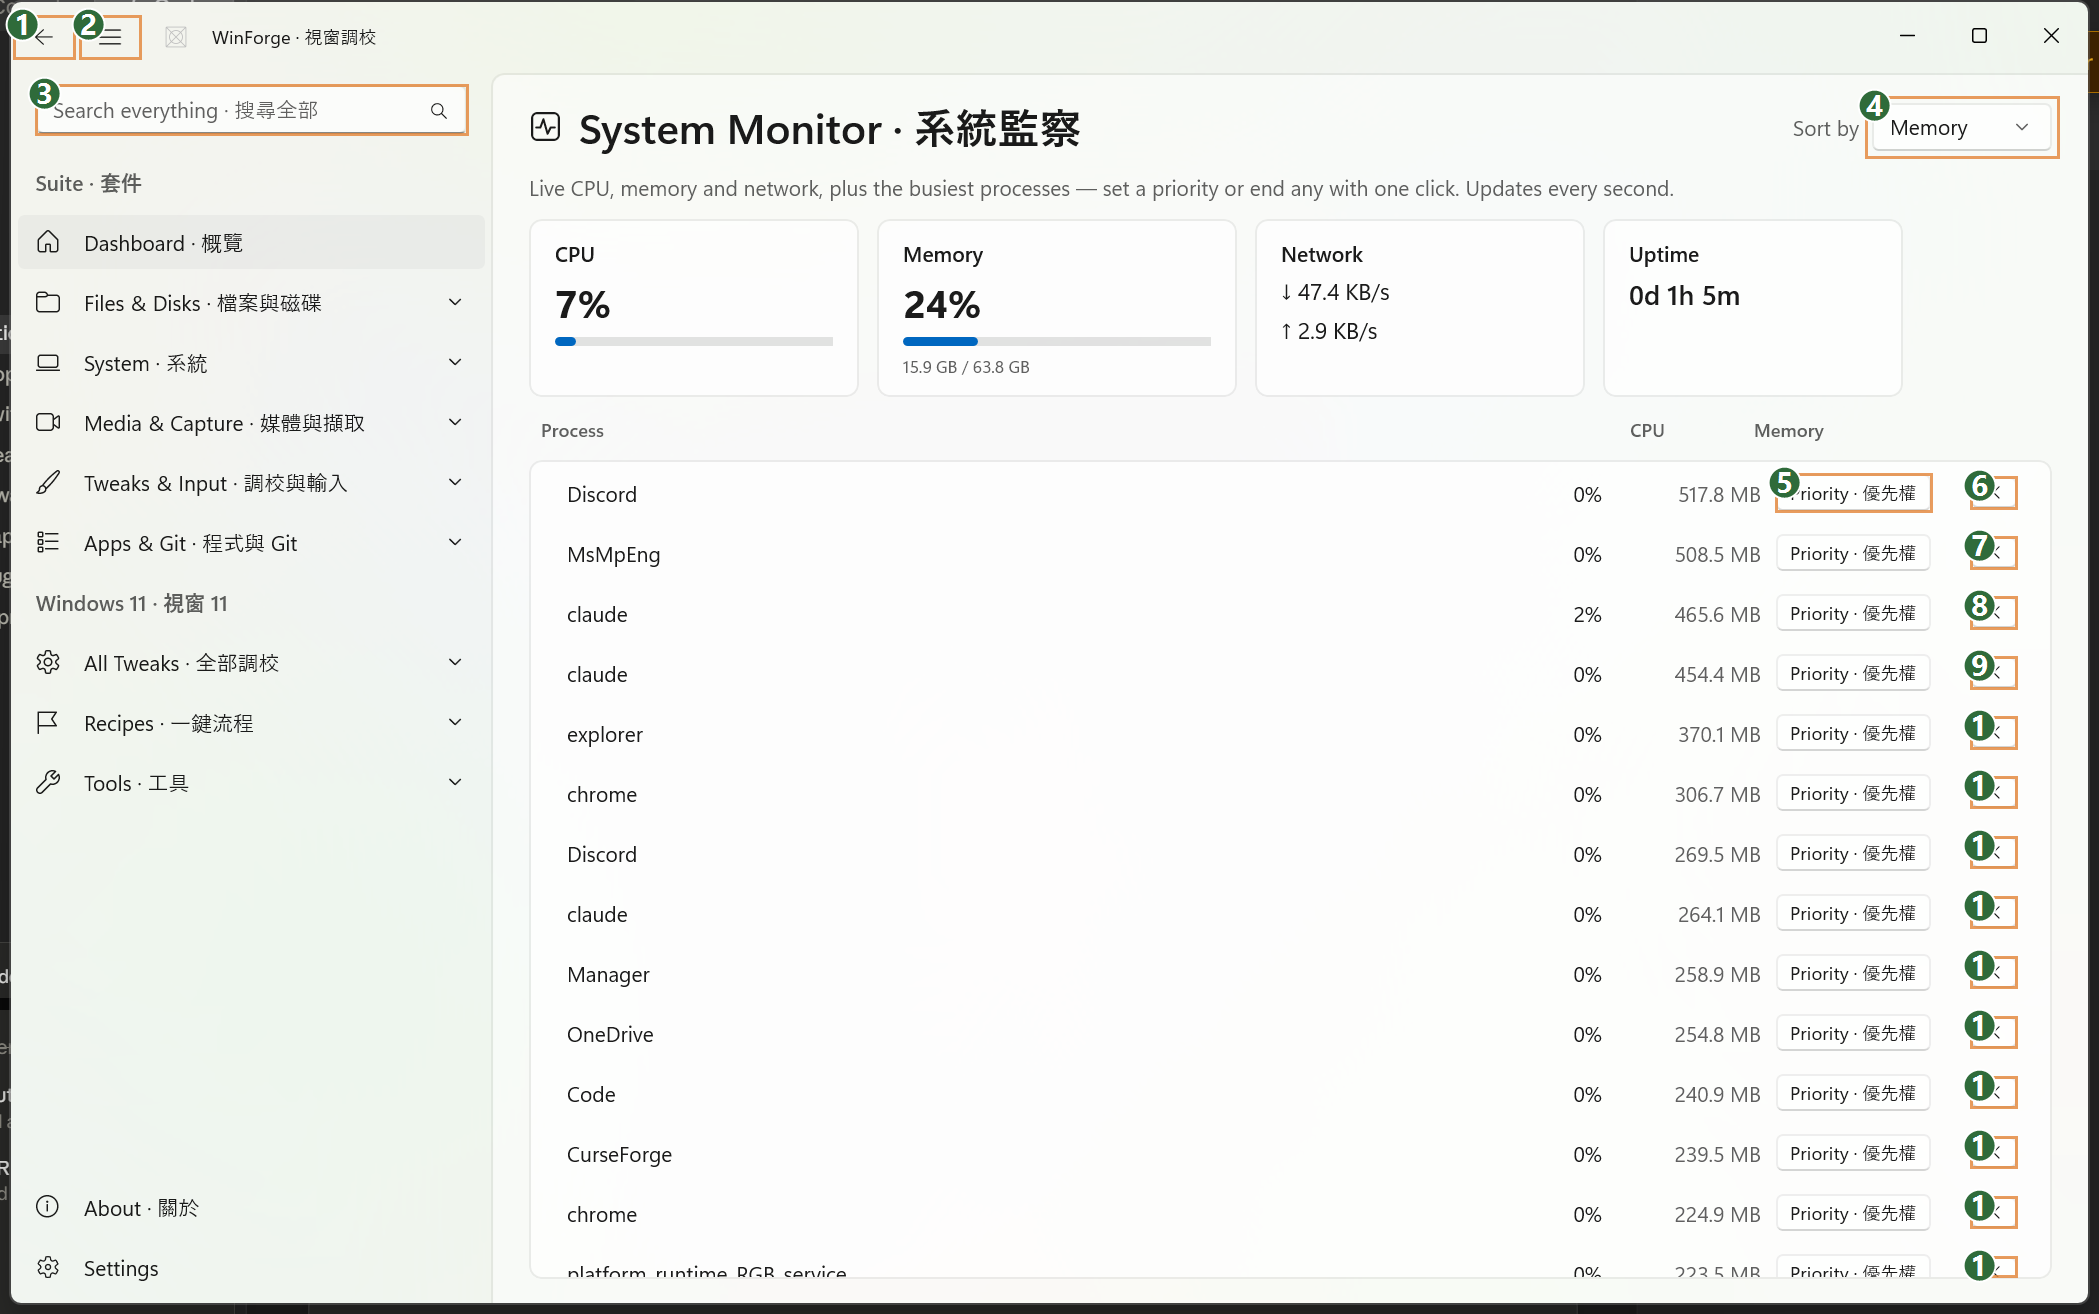This screenshot has height=1314, width=2099.
Task: Click the '↑ 2.9 KB/s' upload rate
Action: (x=1329, y=332)
